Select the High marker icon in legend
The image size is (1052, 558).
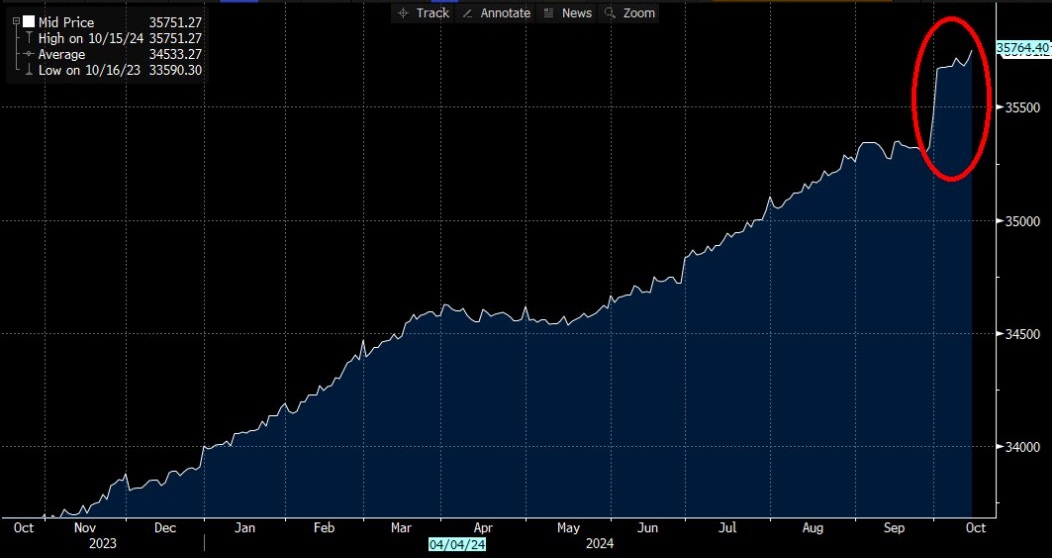(x=28, y=38)
